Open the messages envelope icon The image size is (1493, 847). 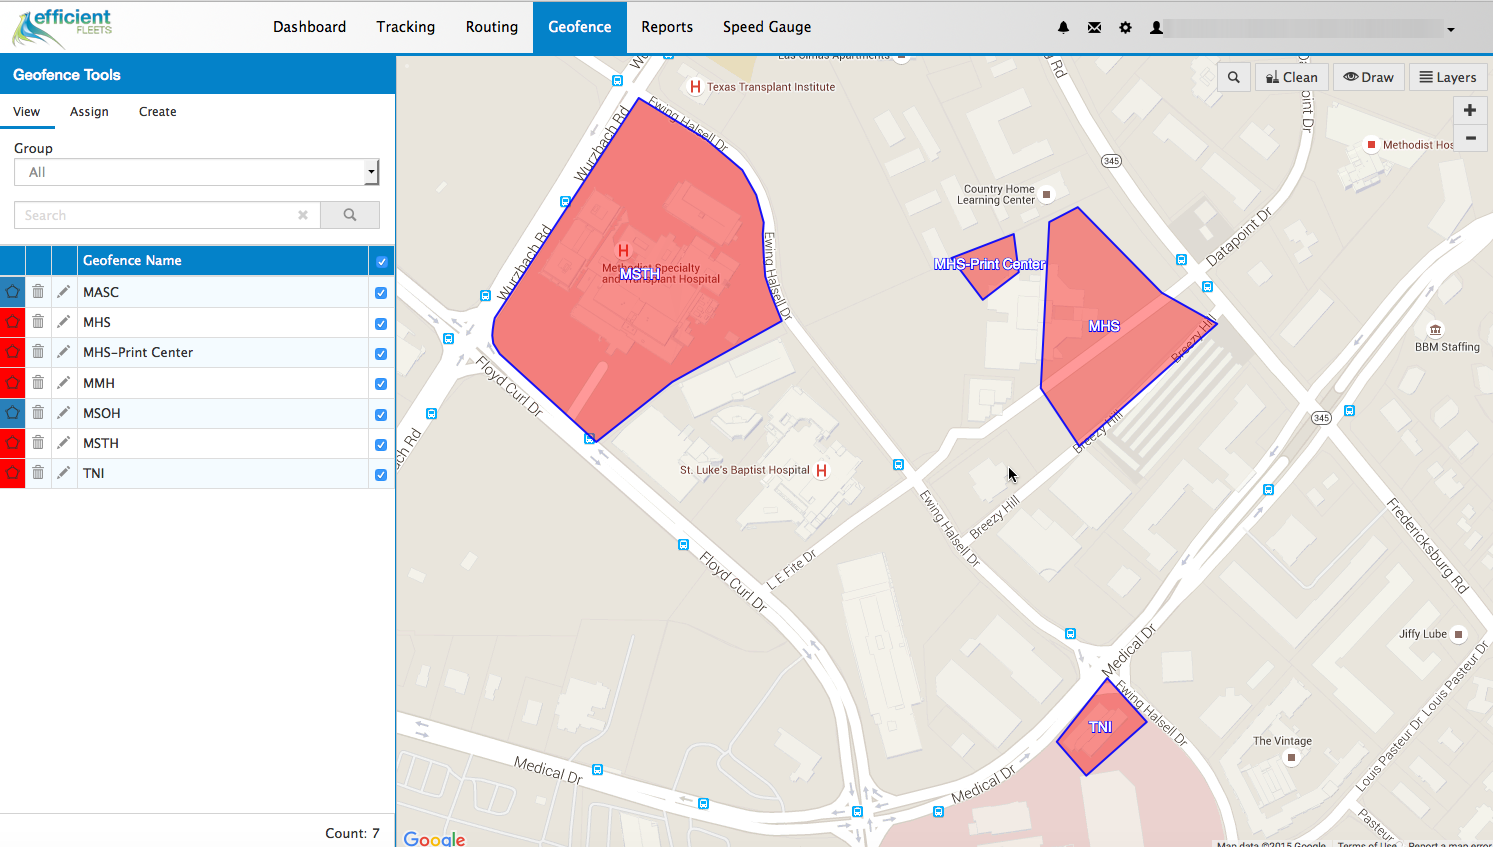pyautogui.click(x=1094, y=28)
